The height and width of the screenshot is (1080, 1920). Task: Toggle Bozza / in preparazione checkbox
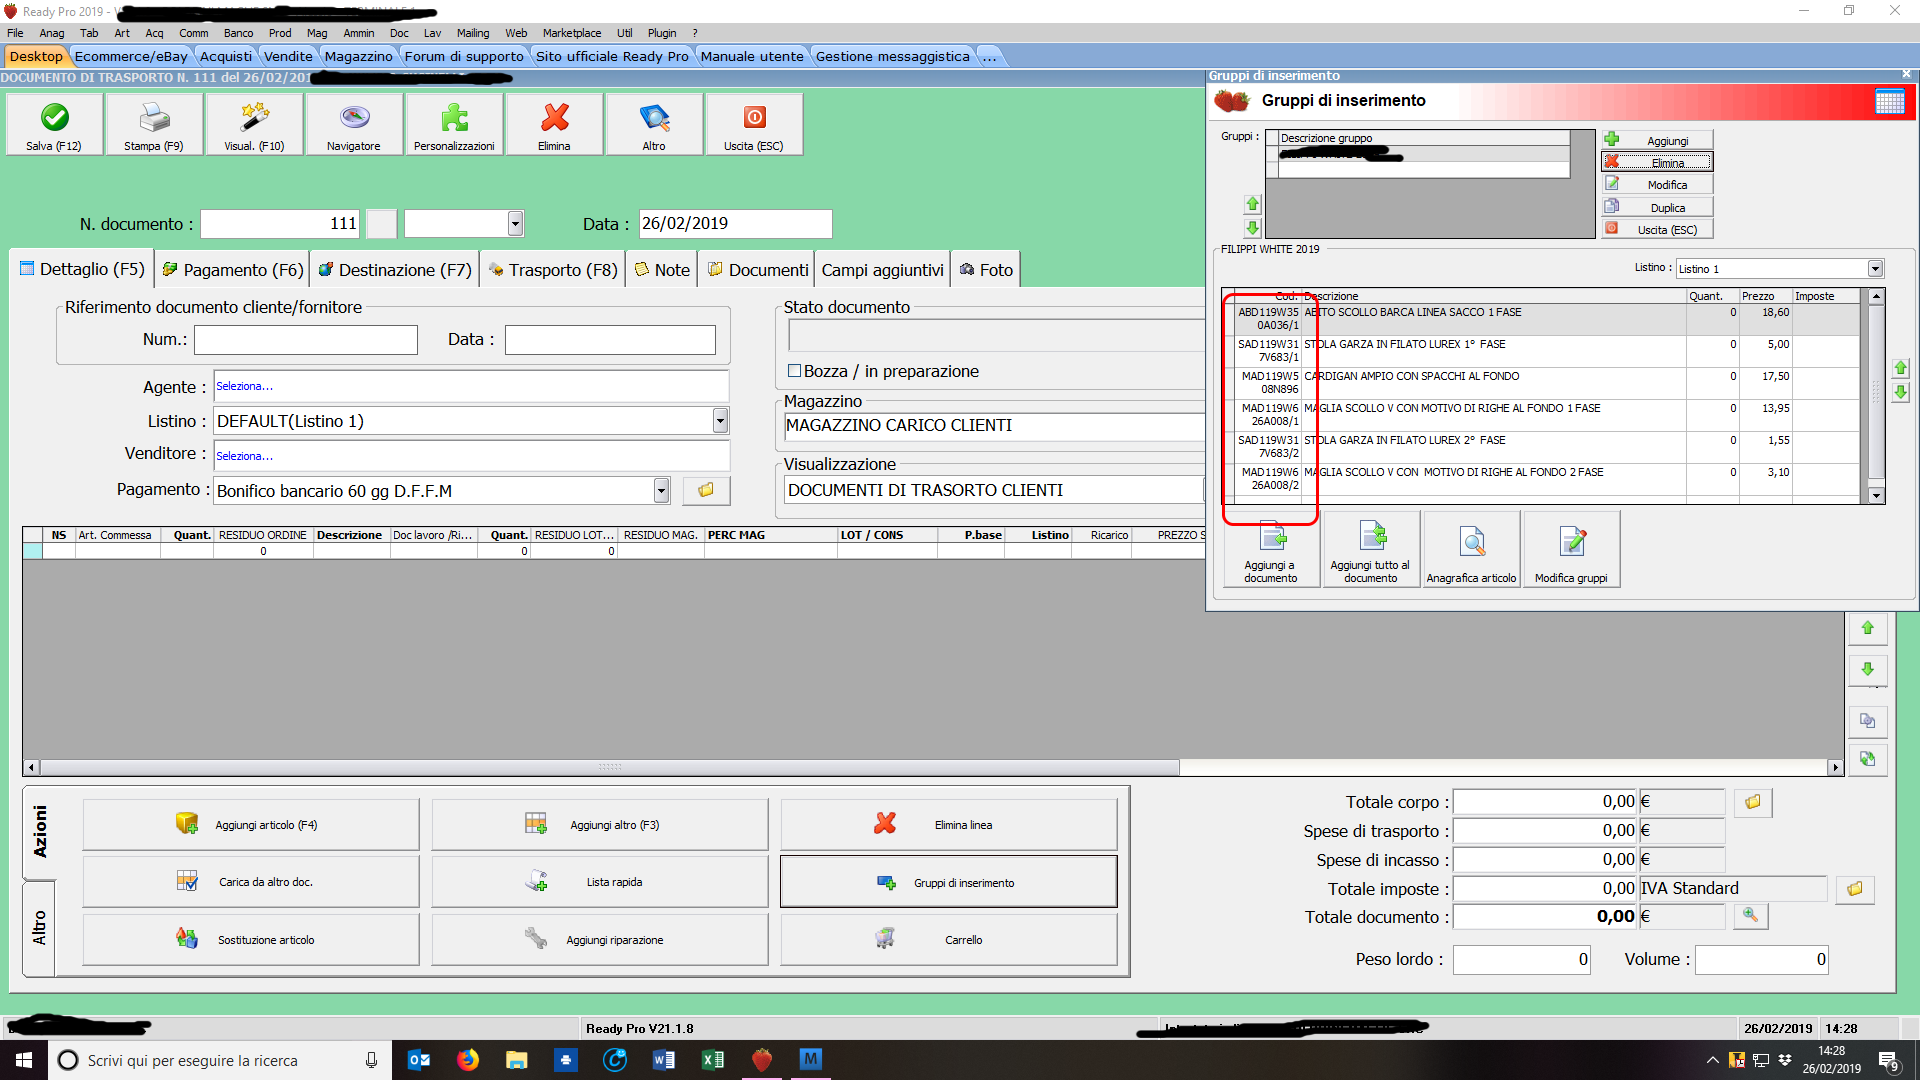[795, 371]
